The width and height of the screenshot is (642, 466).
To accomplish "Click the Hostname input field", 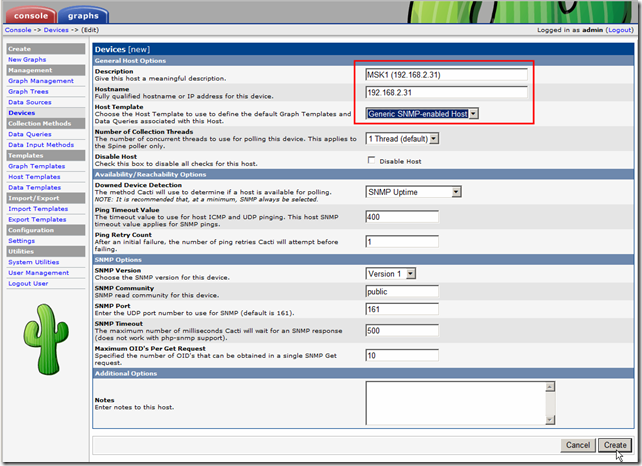I will point(446,92).
